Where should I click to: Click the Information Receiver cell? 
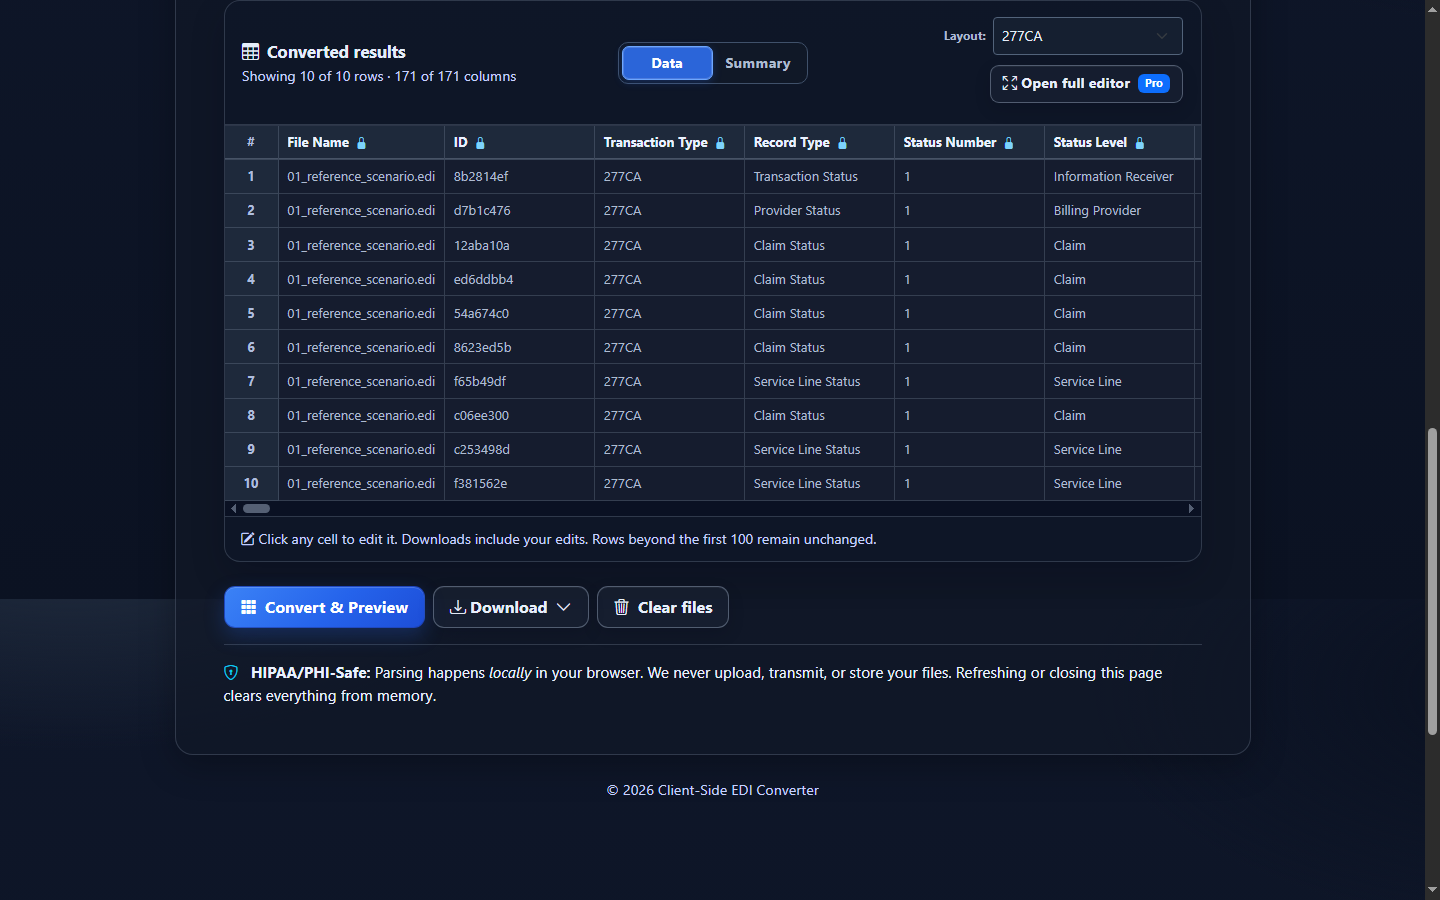click(x=1119, y=177)
